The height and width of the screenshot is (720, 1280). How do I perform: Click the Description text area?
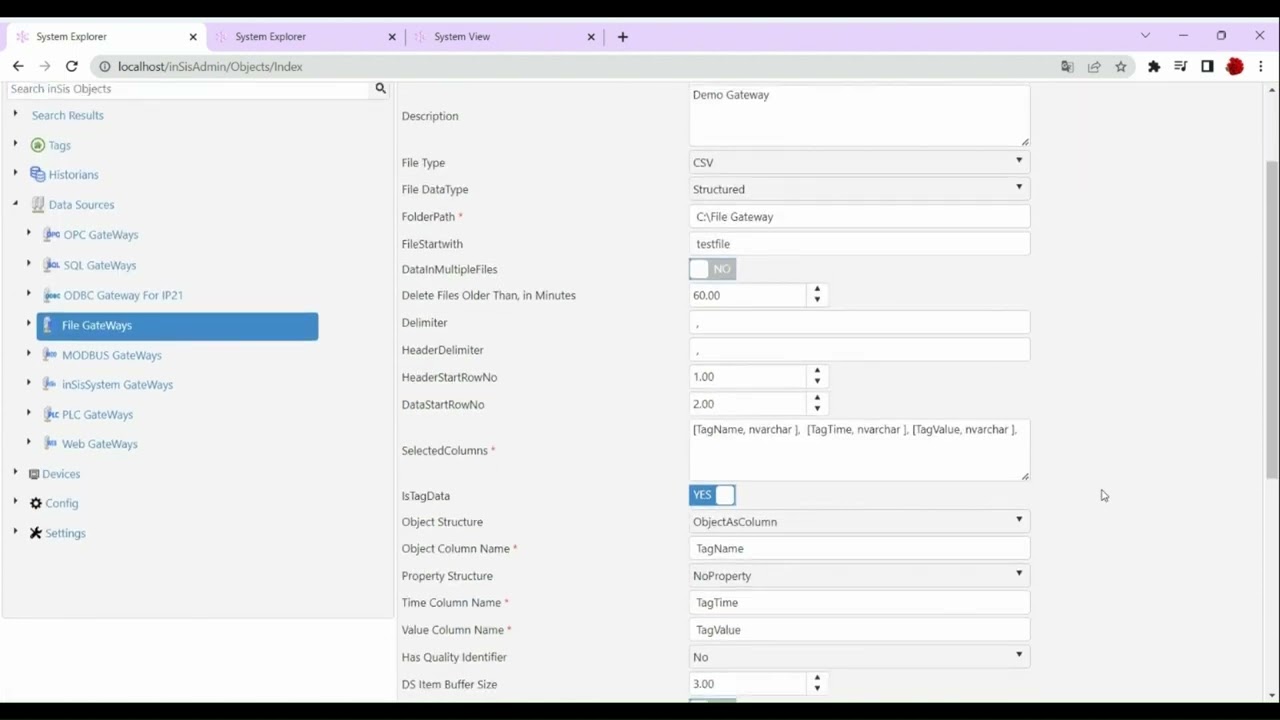click(859, 115)
